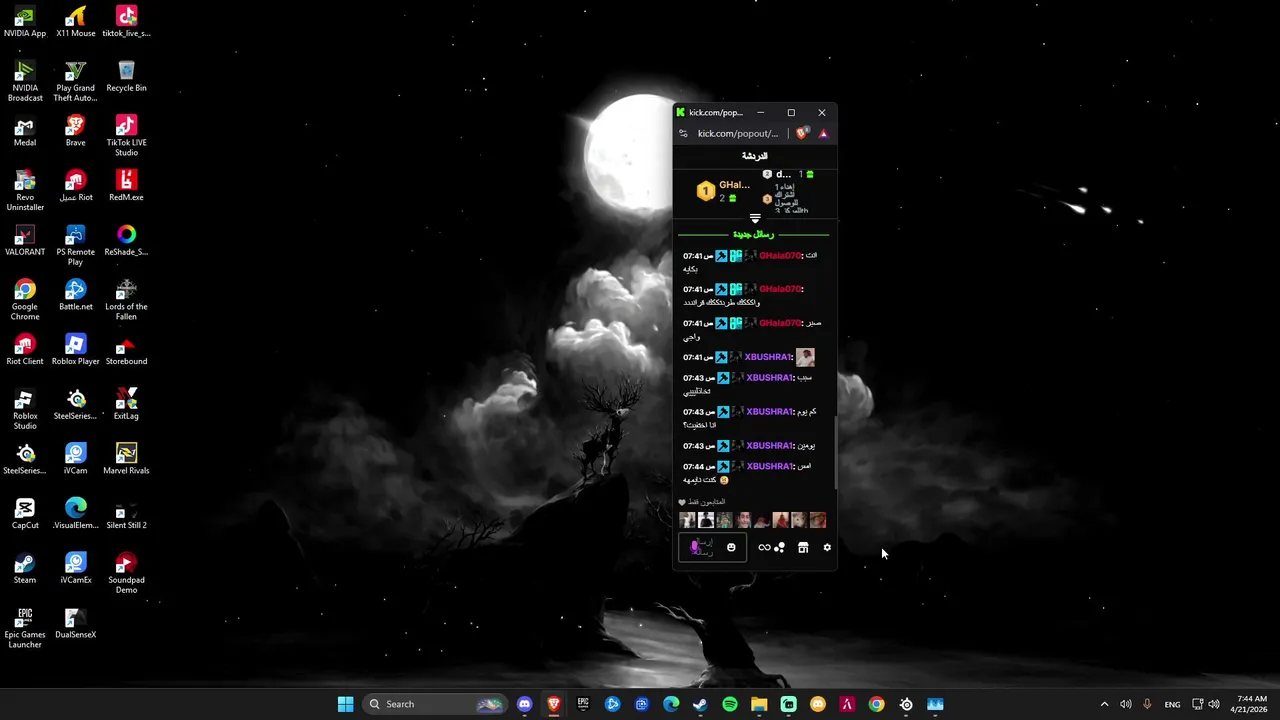Screen dimensions: 1280x720
Task: Select Soundpad Demo desktop shortcut
Action: [x=126, y=573]
